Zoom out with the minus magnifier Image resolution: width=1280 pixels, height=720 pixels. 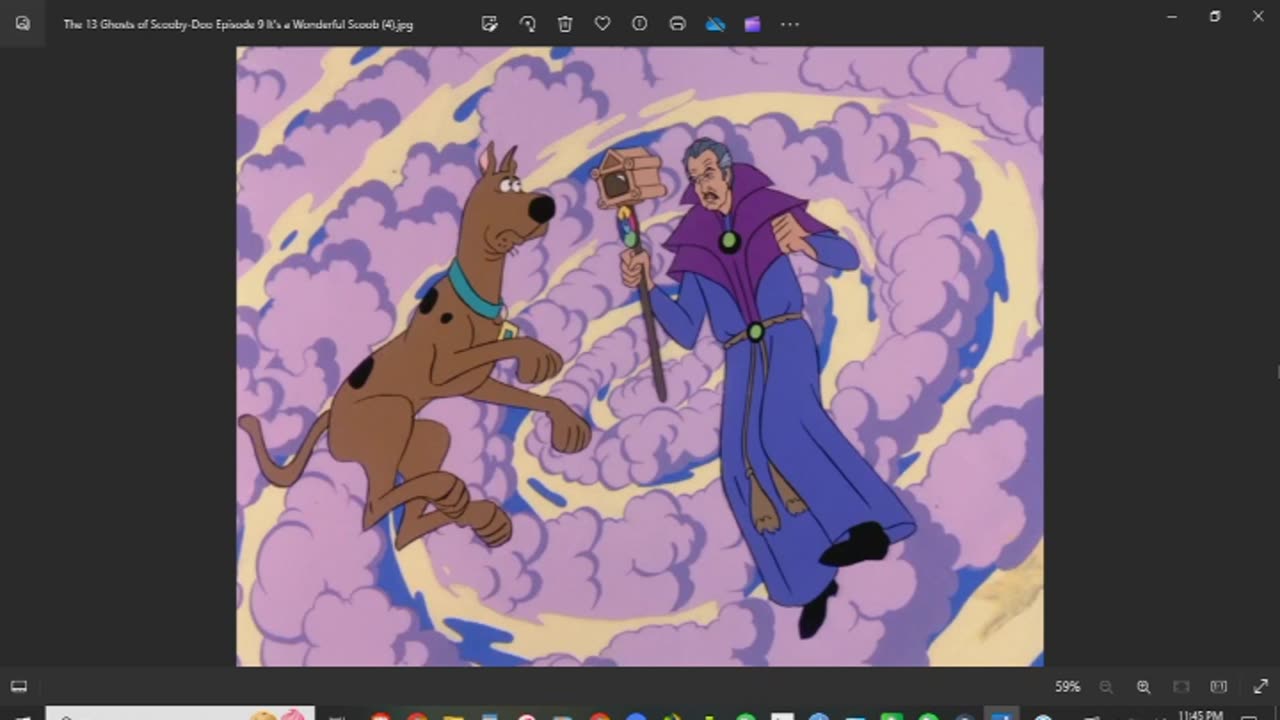pos(1106,687)
